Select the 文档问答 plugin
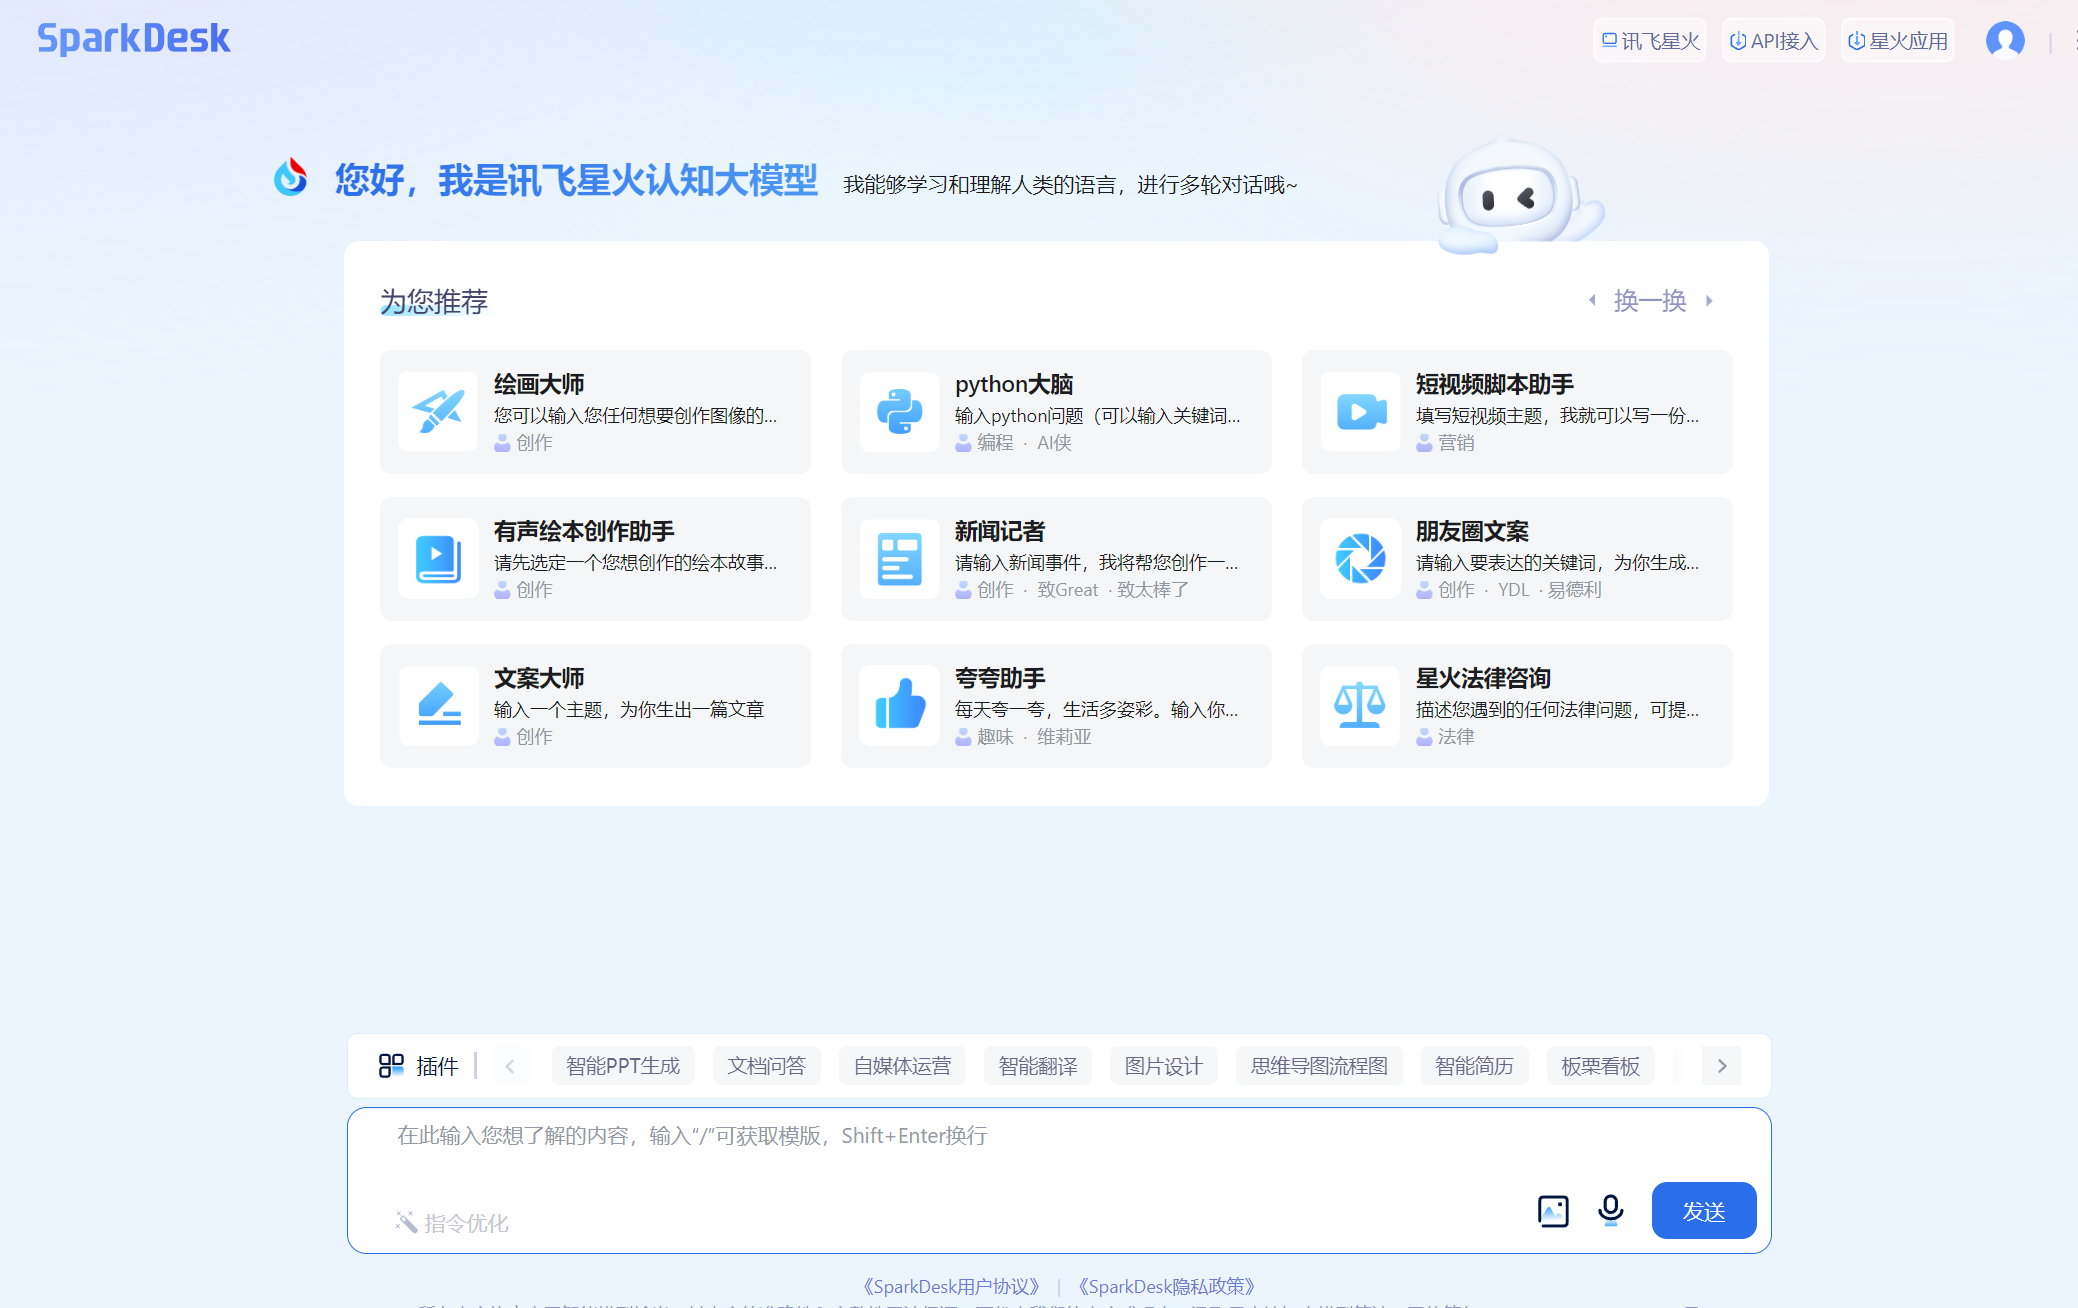 click(x=766, y=1066)
